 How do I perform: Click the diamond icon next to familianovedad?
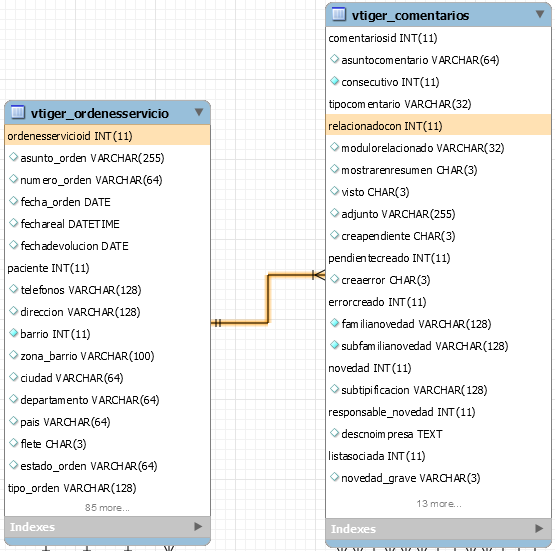334,323
